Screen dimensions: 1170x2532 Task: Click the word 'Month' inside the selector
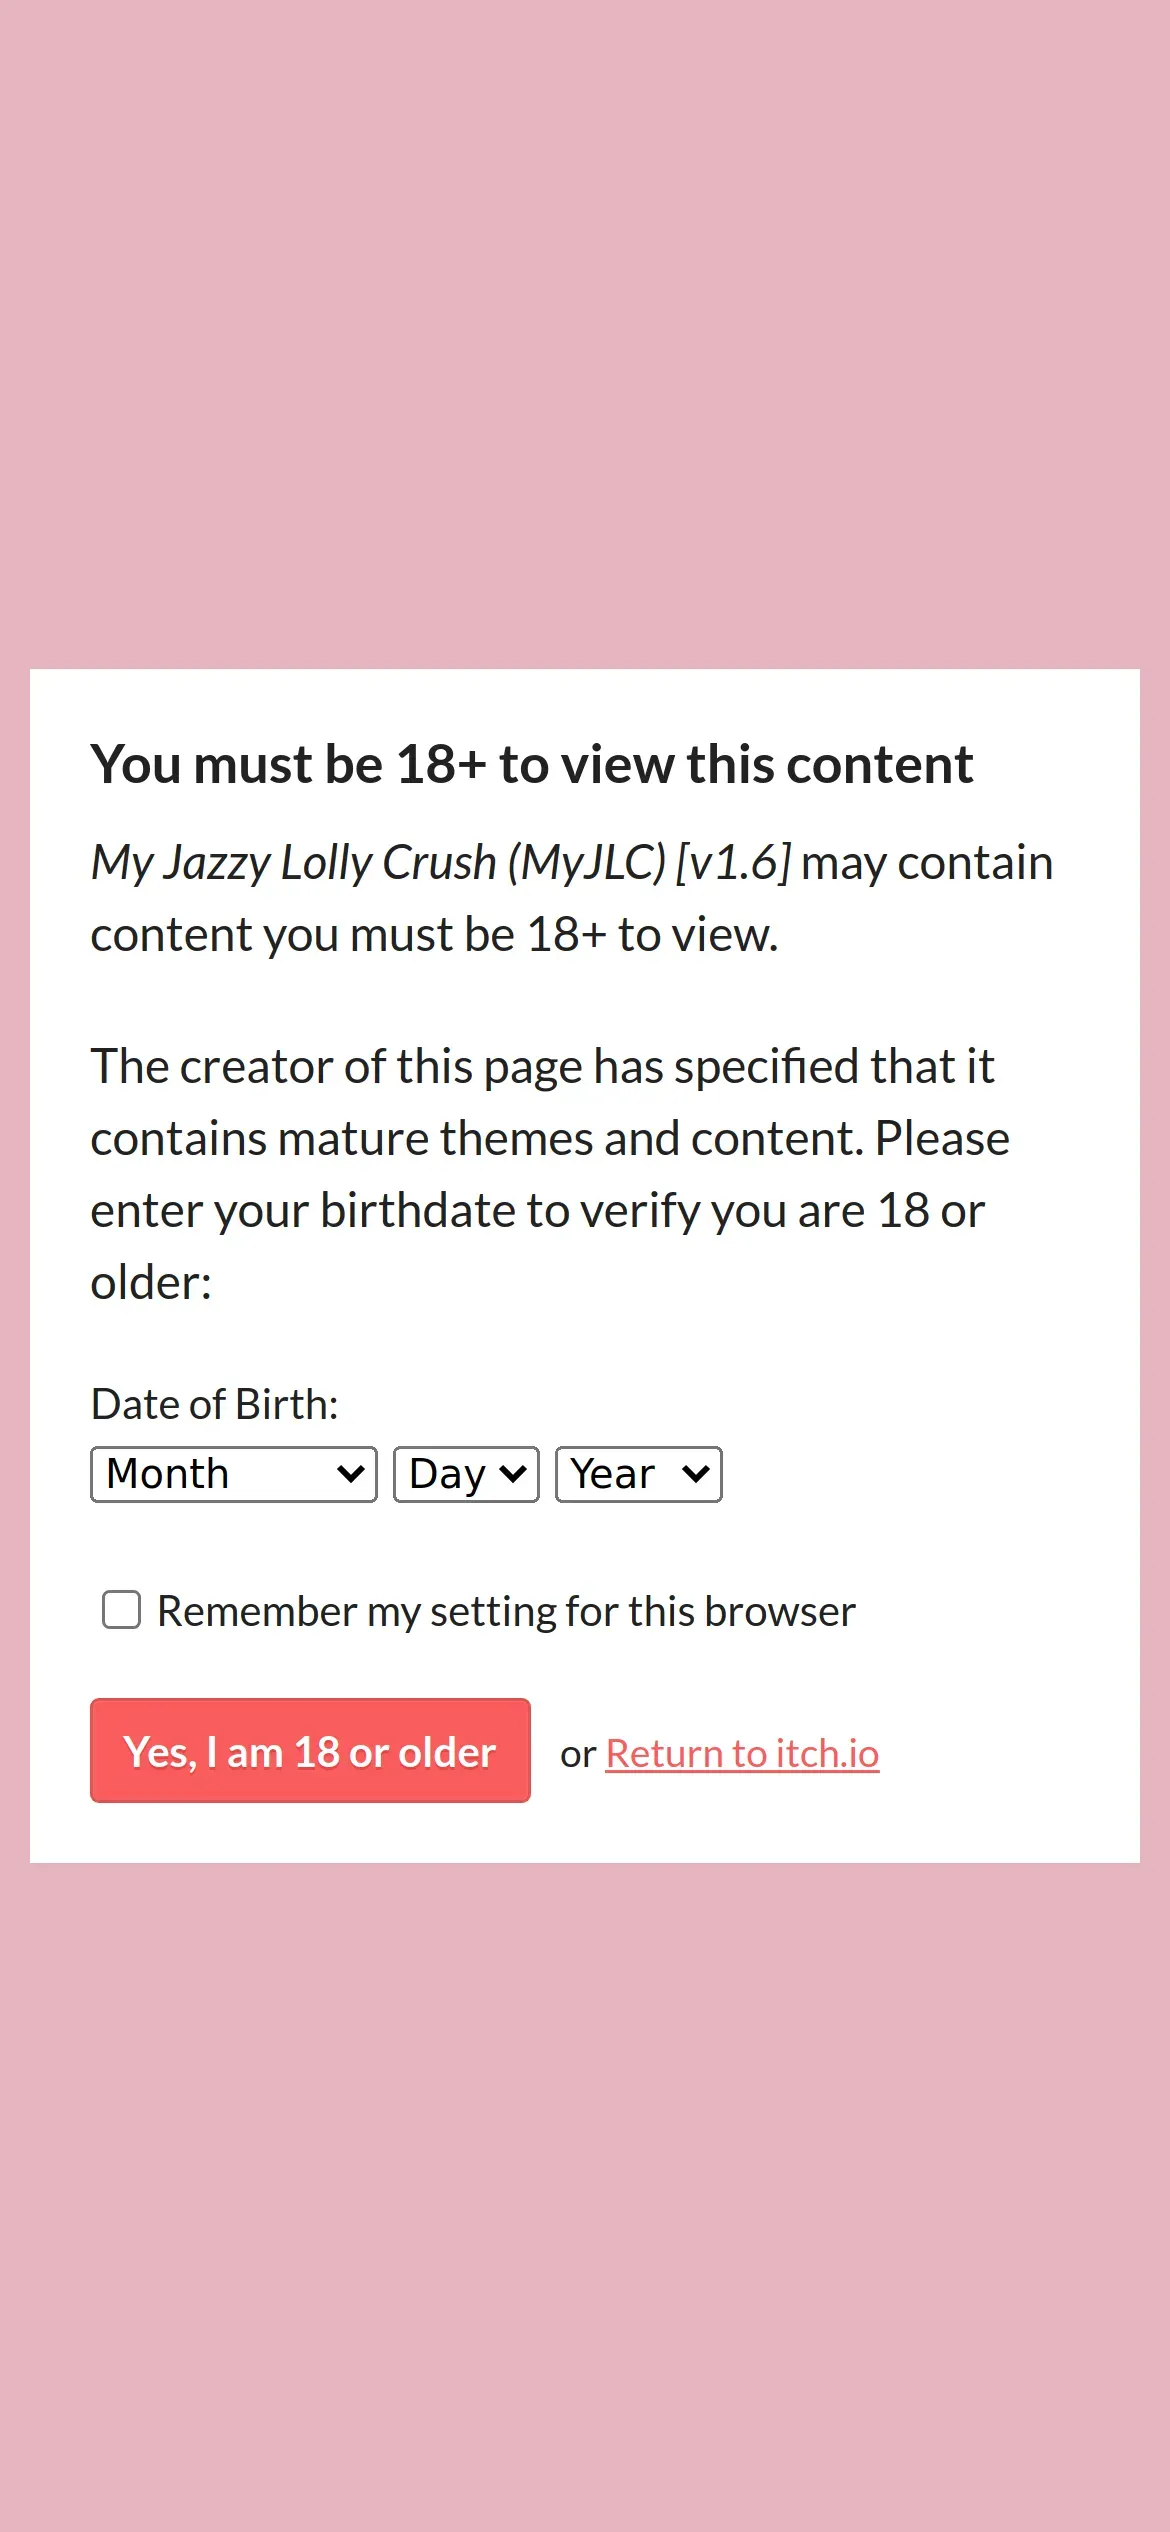[168, 1474]
